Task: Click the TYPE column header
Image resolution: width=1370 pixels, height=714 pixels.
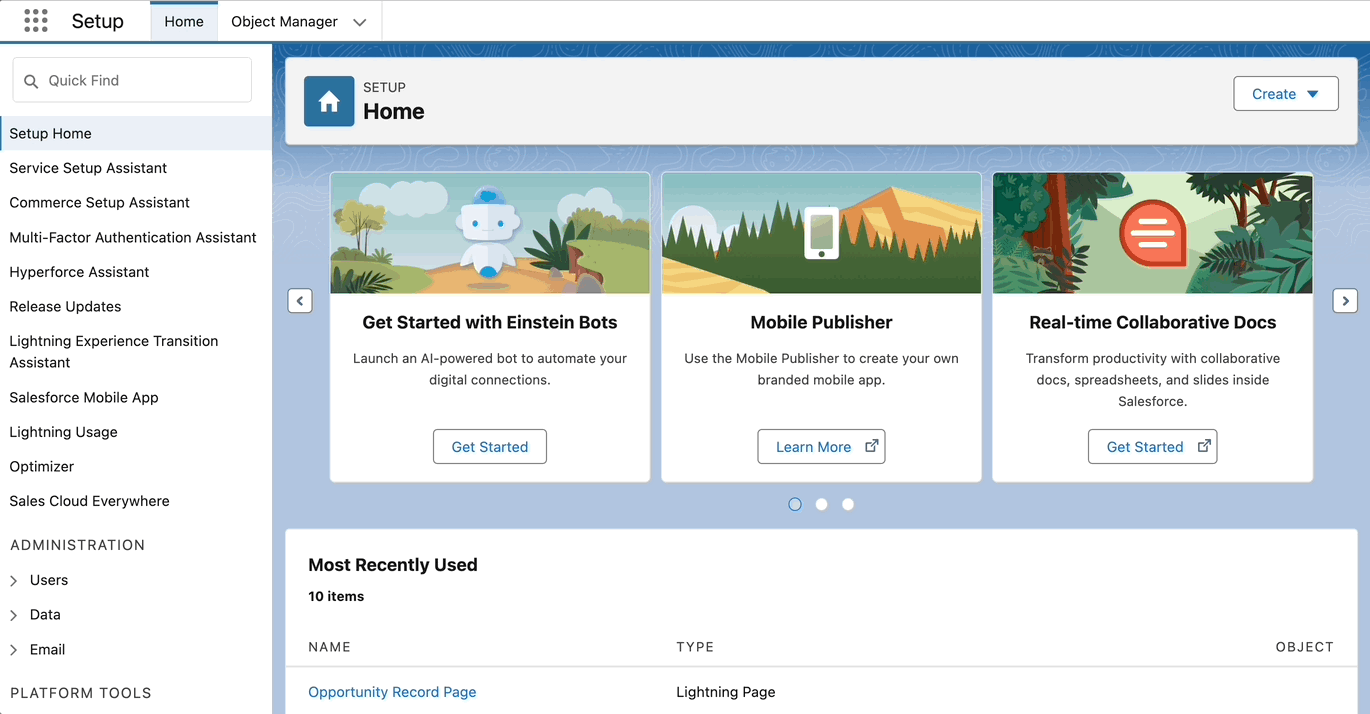Action: point(695,647)
